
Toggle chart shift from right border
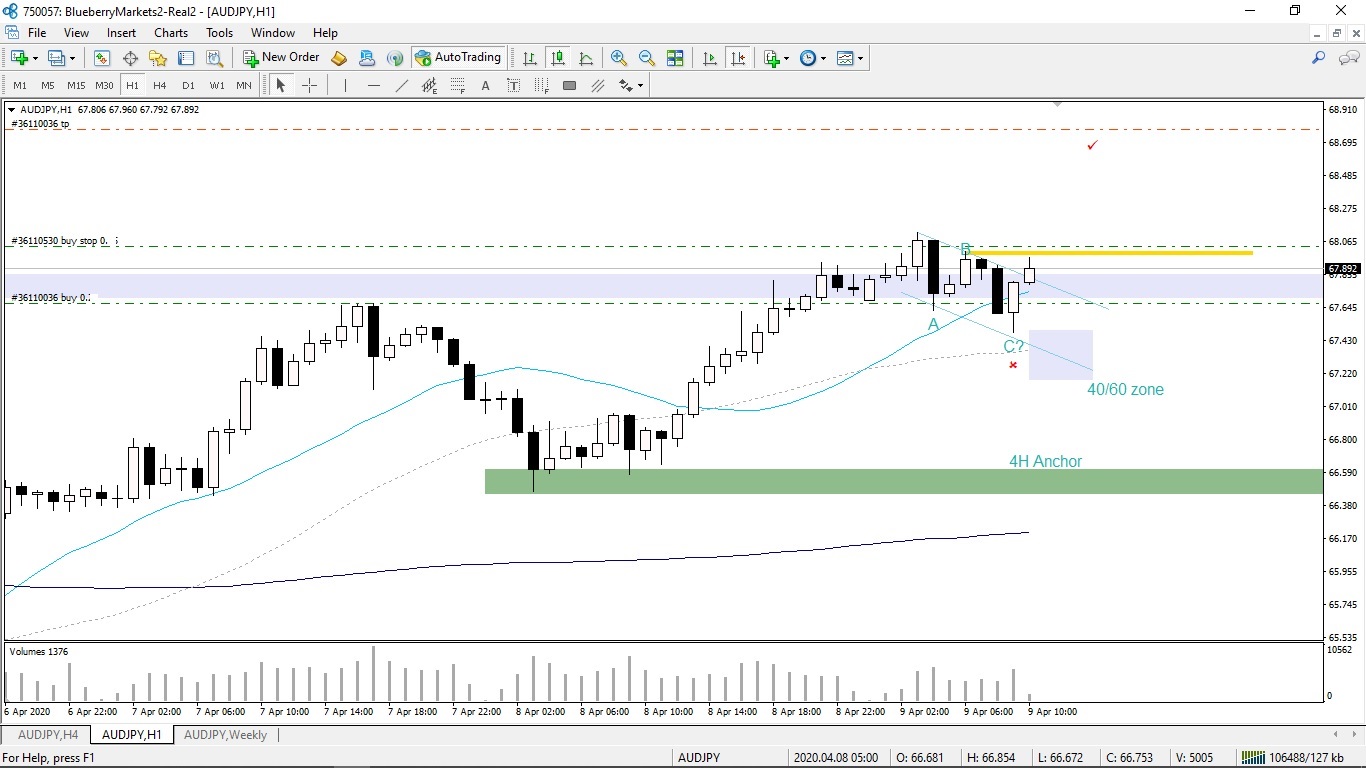[x=738, y=58]
